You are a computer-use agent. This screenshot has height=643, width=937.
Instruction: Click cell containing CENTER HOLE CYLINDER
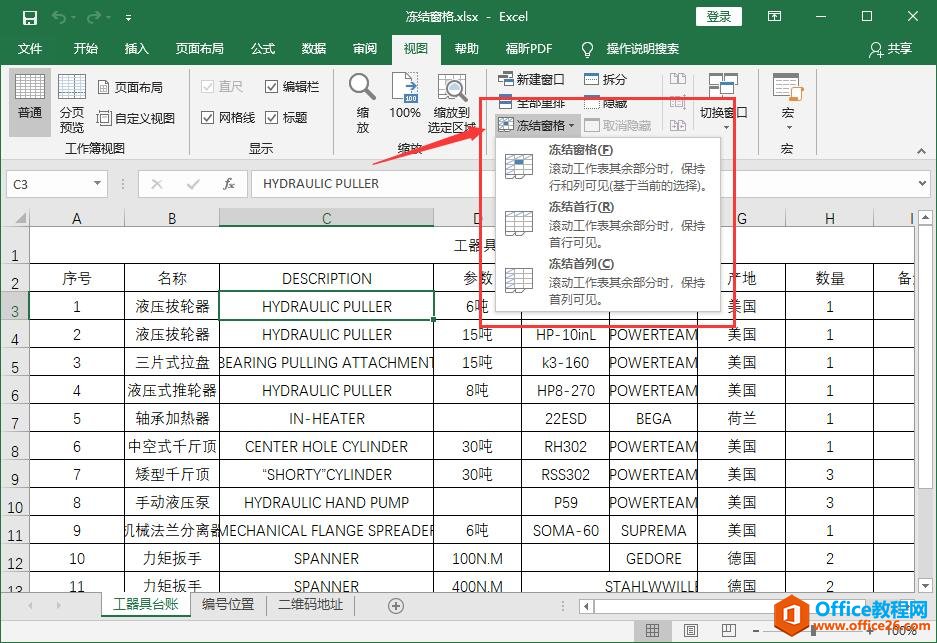pyautogui.click(x=326, y=446)
